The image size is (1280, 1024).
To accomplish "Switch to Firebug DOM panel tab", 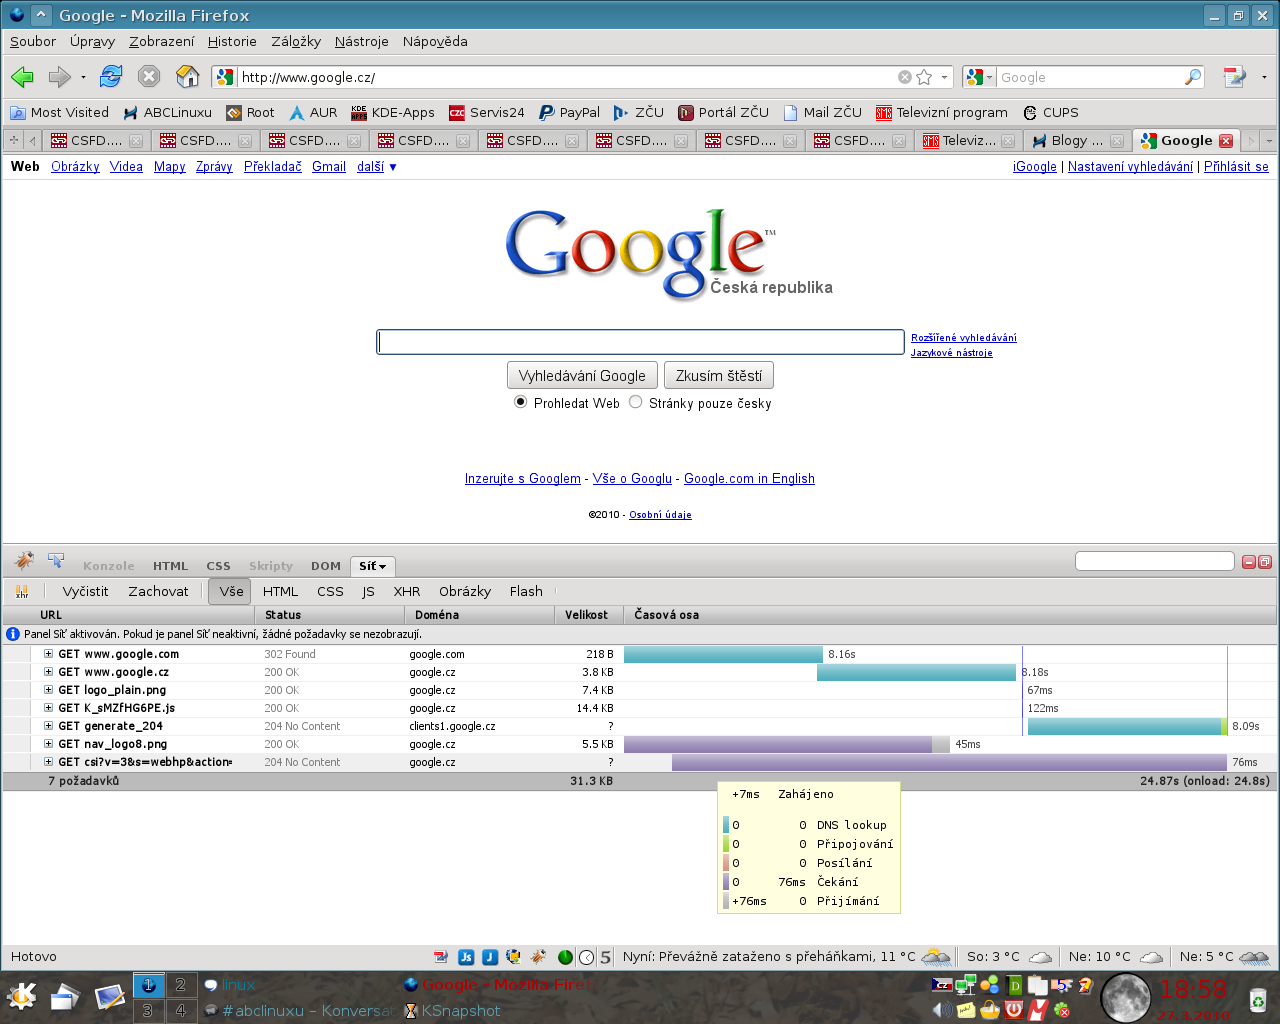I will pos(326,566).
